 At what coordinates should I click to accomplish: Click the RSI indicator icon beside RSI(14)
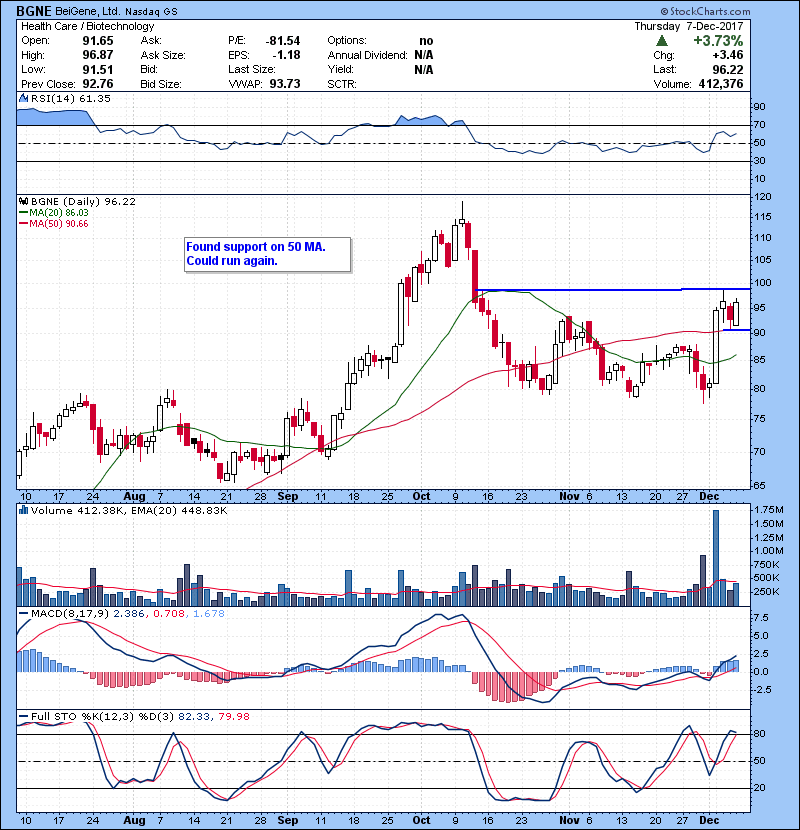23,98
